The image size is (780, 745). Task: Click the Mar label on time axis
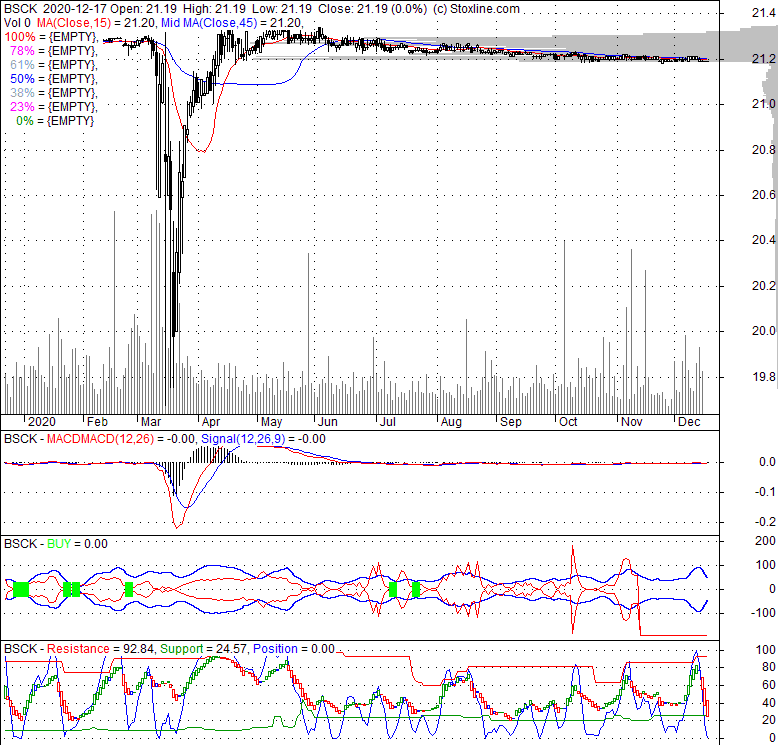click(x=151, y=422)
